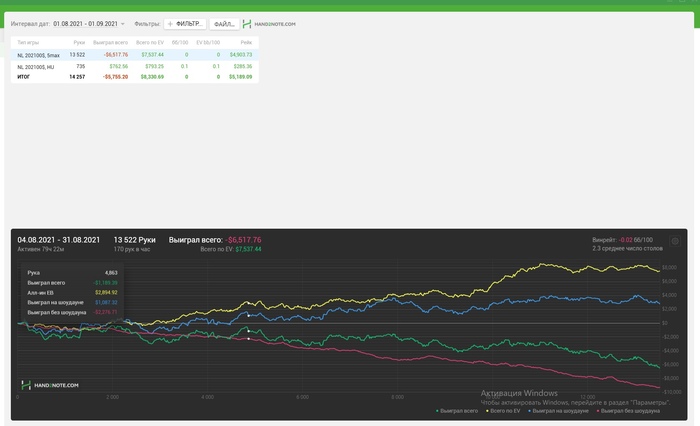Click rake value $285.36
This screenshot has width=700, height=426.
[x=243, y=67]
